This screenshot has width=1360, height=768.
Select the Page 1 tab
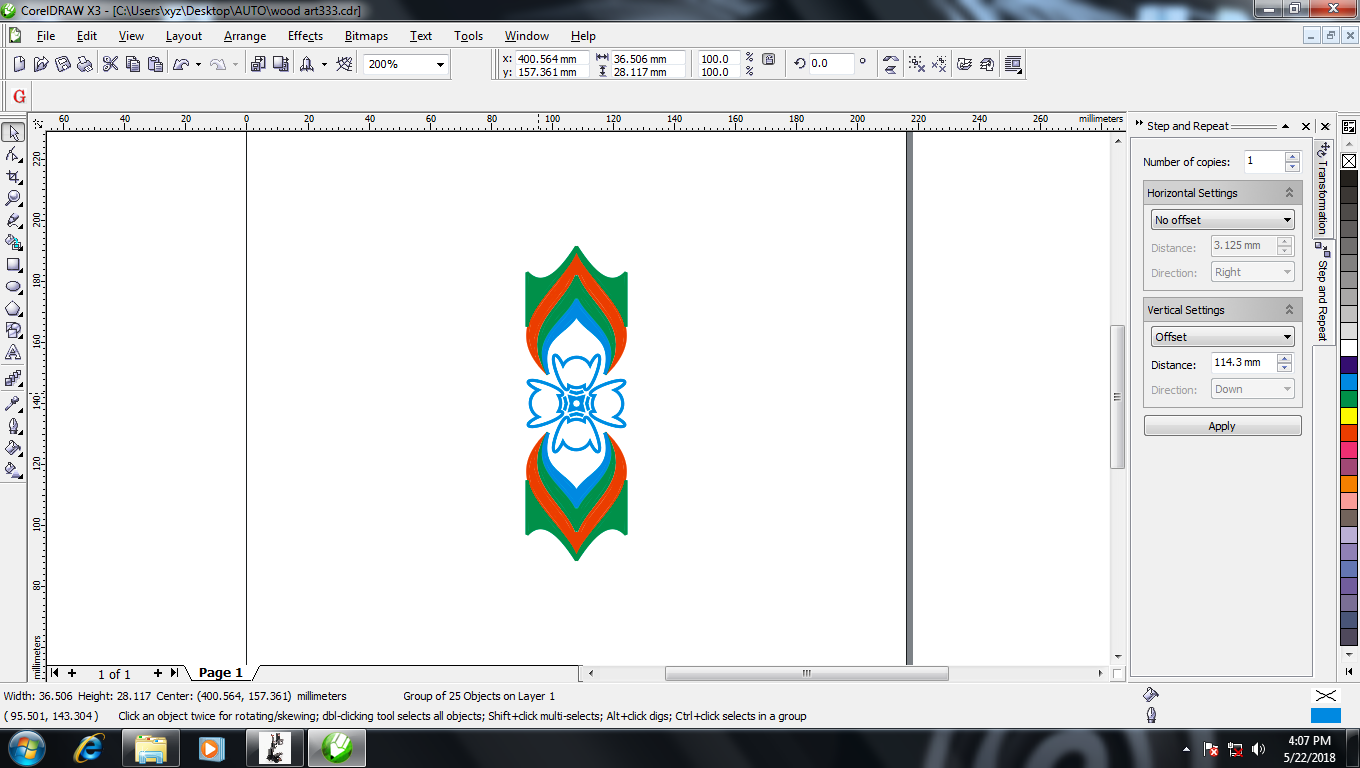tap(221, 673)
